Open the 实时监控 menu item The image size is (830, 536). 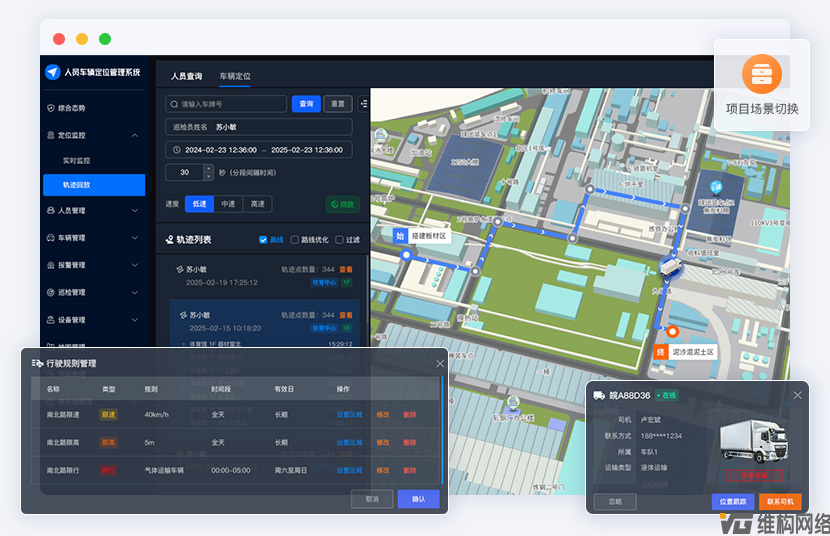click(x=76, y=160)
